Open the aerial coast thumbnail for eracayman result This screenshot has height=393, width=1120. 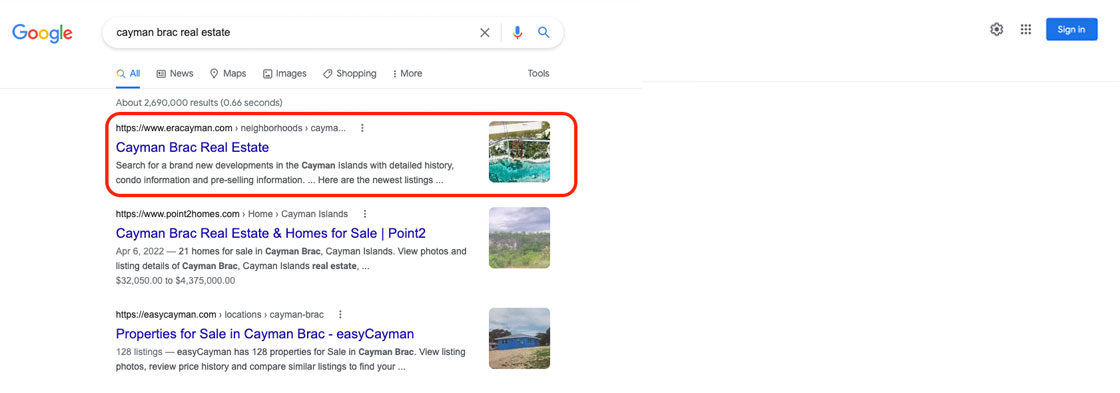(x=519, y=151)
